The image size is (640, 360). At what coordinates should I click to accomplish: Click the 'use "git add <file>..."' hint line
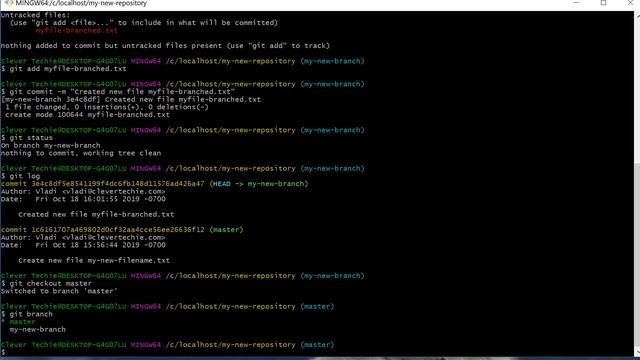coord(144,23)
